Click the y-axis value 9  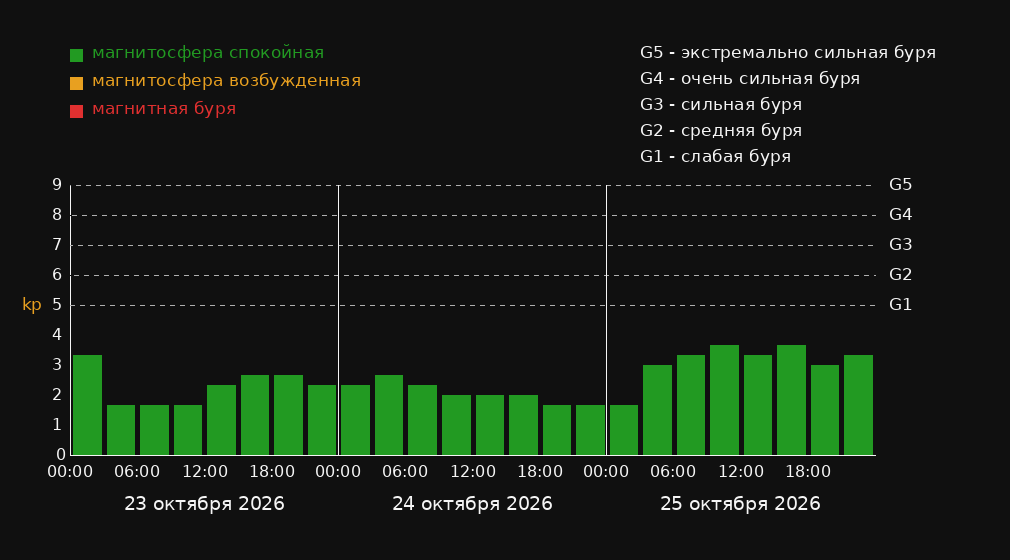coord(57,185)
